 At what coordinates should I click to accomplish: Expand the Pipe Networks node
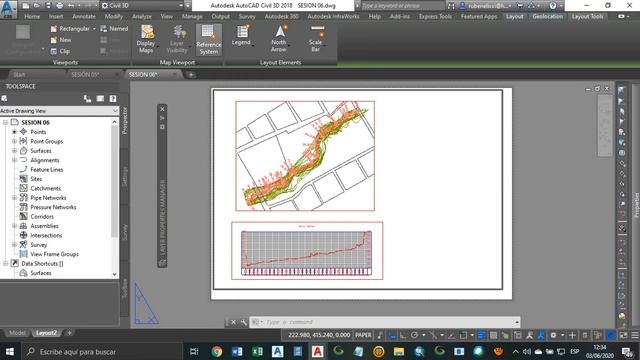(x=14, y=198)
